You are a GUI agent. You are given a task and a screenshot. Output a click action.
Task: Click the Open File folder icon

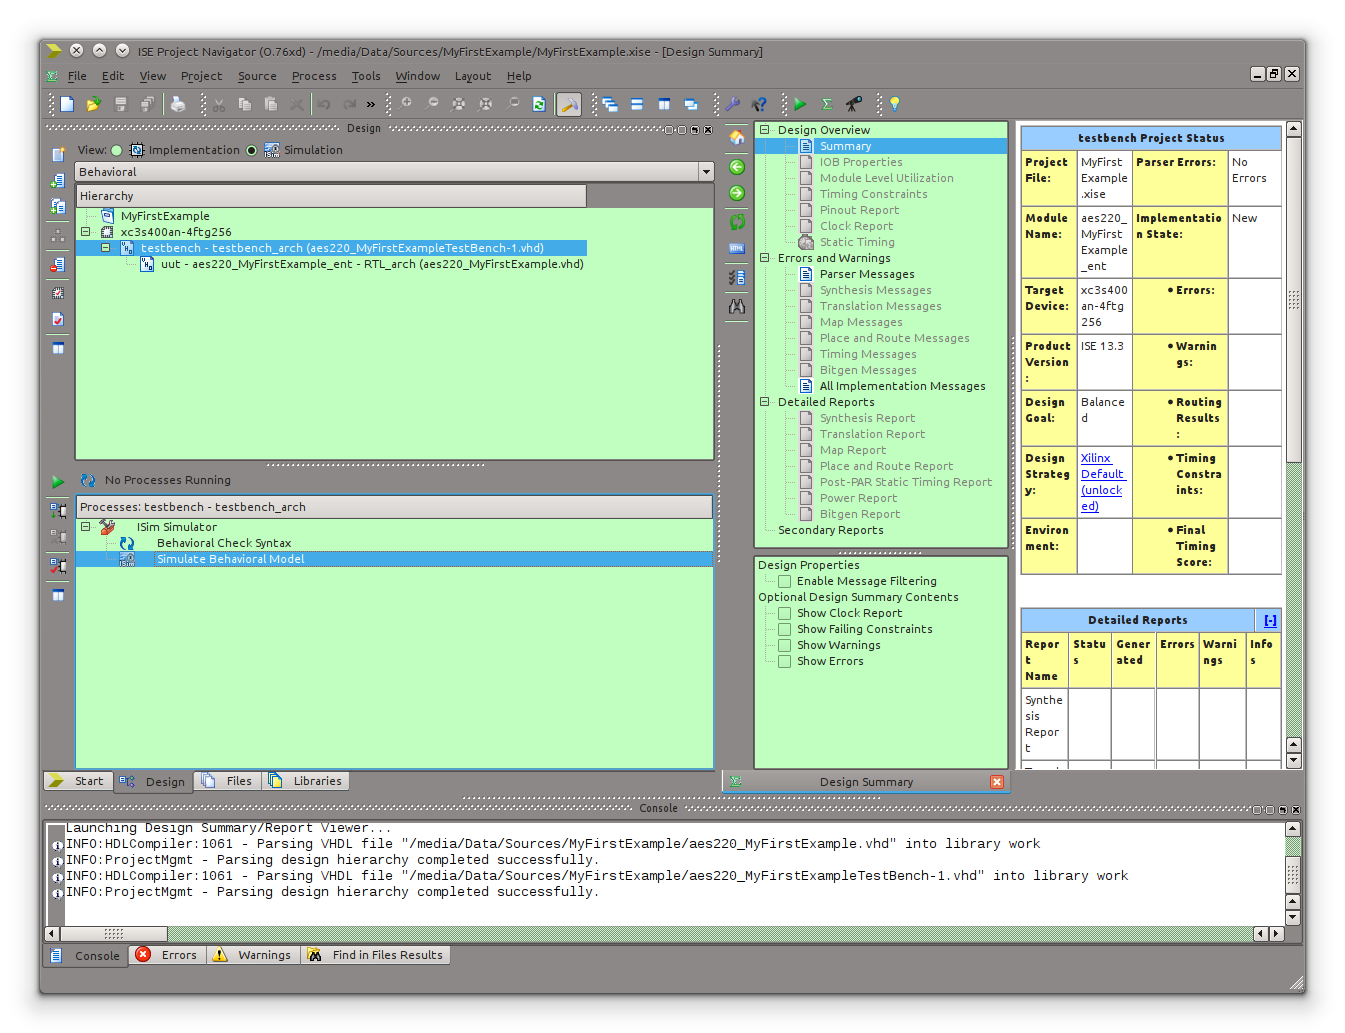point(93,104)
